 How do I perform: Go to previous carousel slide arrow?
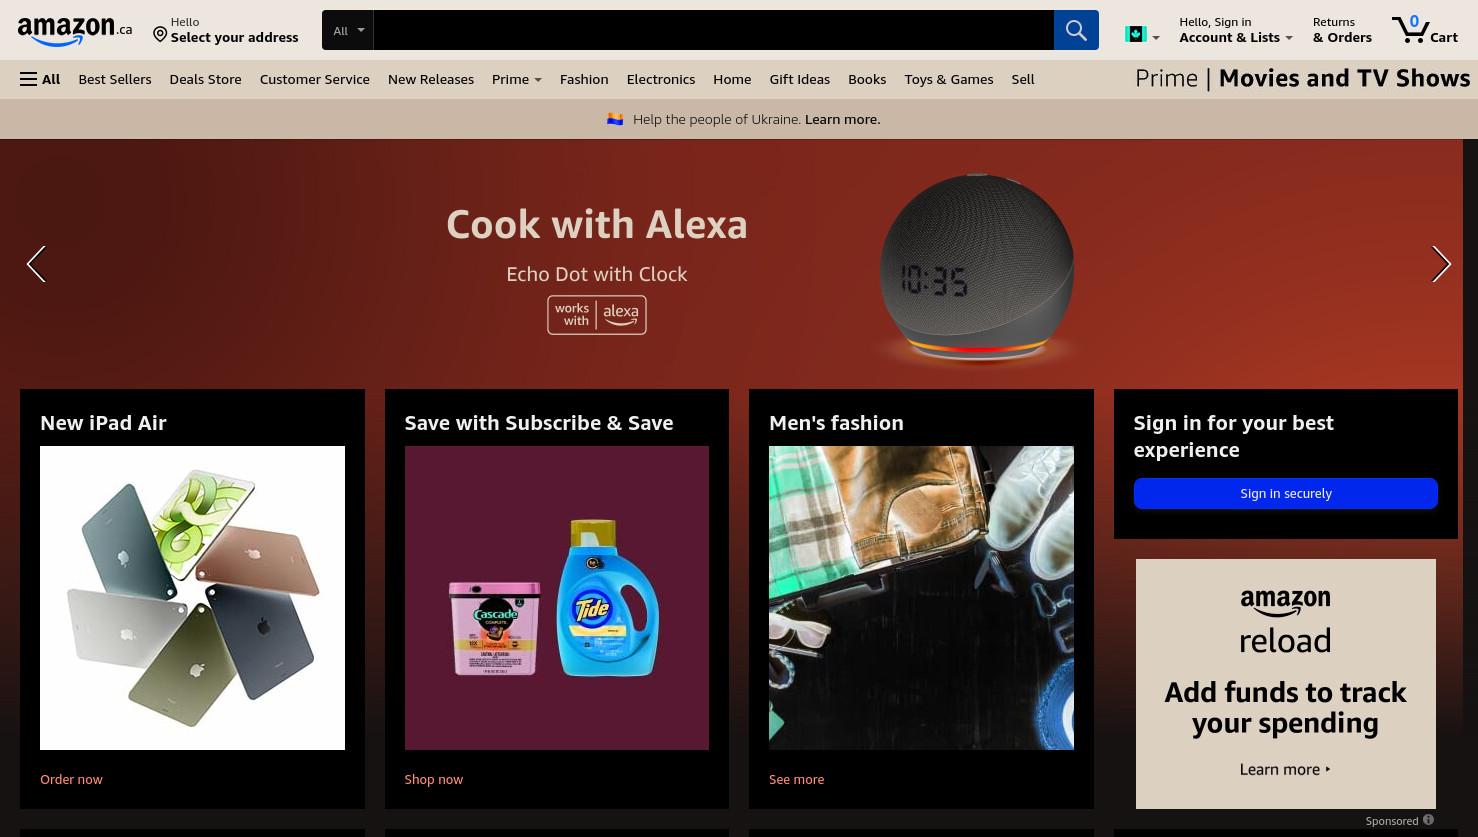[x=36, y=264]
